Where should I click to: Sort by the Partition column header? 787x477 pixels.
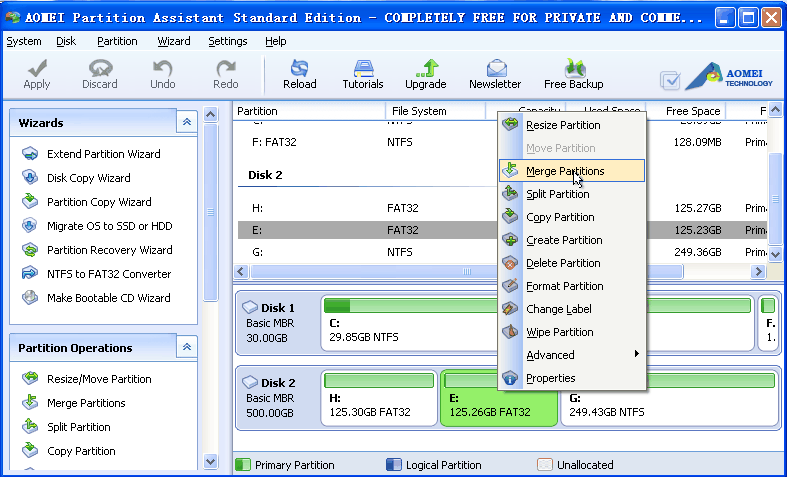click(309, 111)
